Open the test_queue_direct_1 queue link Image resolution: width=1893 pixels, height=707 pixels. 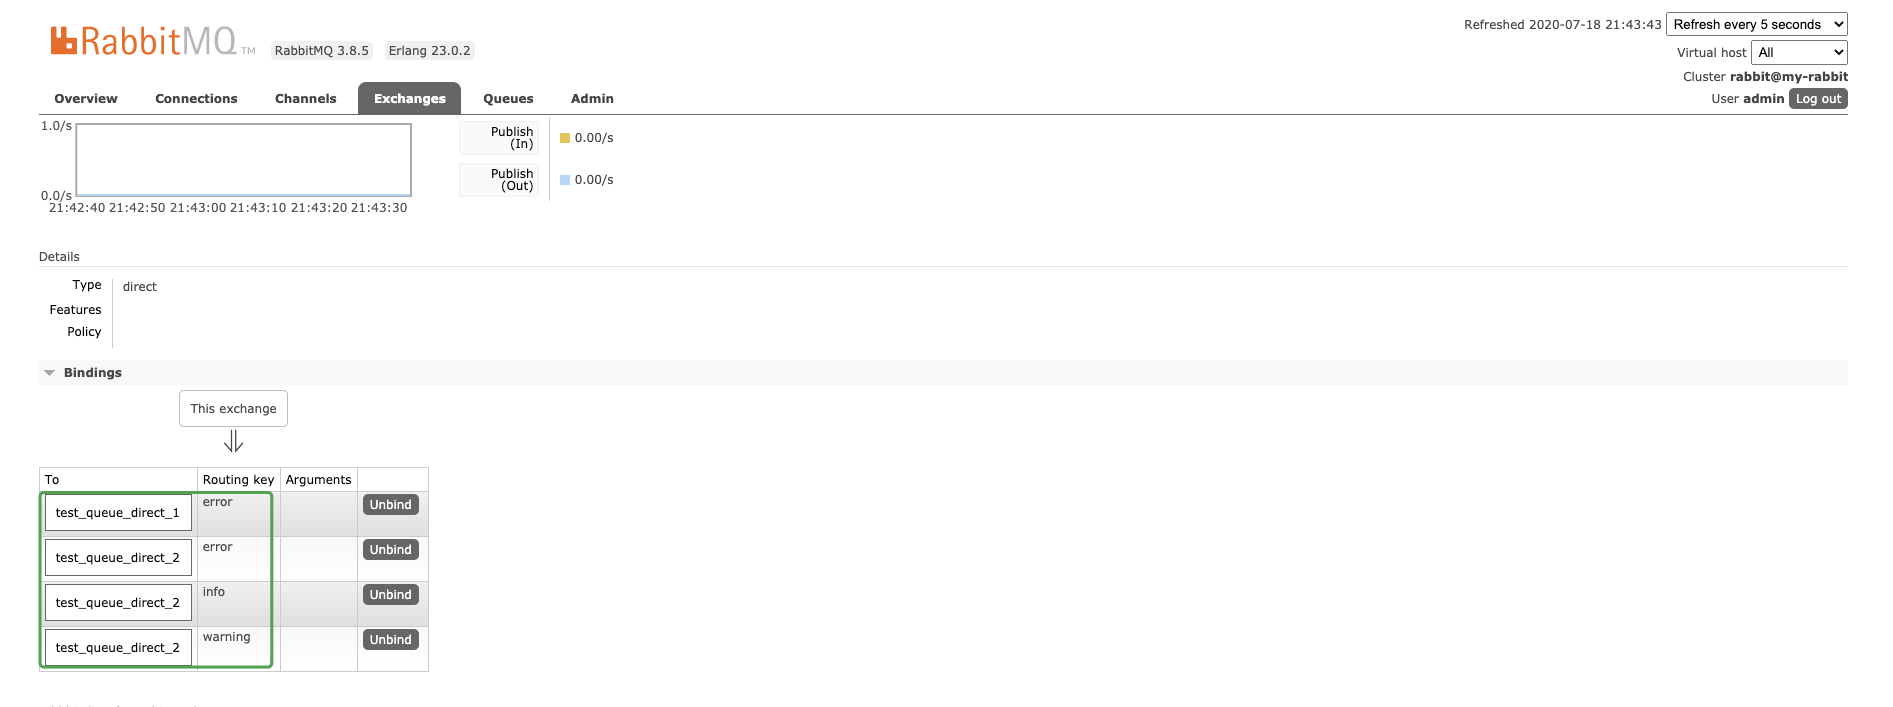[118, 513]
